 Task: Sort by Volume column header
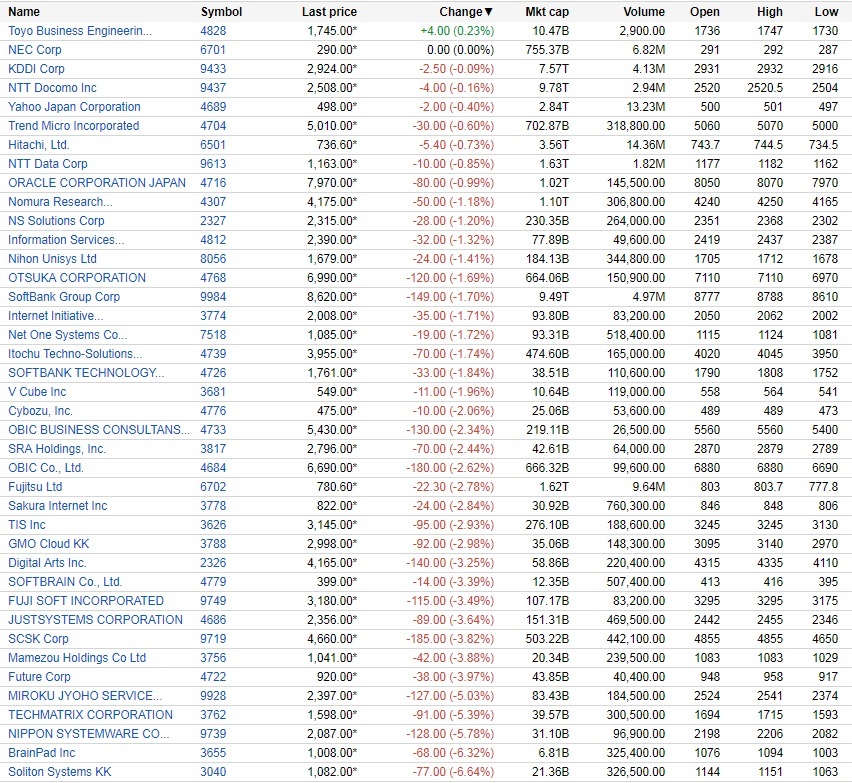tap(644, 11)
